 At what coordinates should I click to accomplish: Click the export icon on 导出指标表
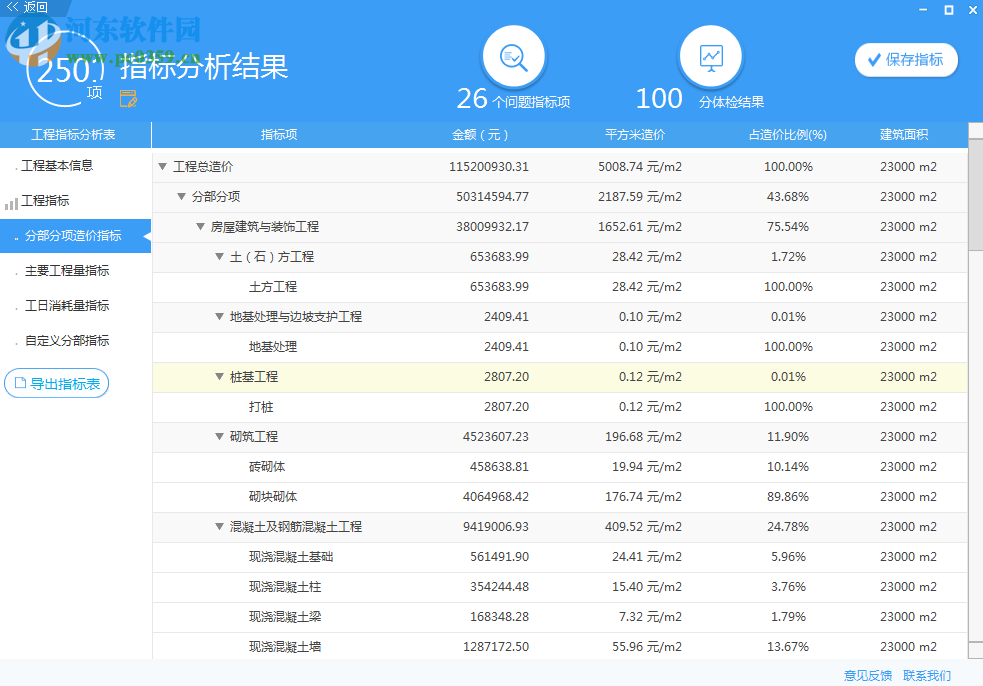[x=23, y=383]
